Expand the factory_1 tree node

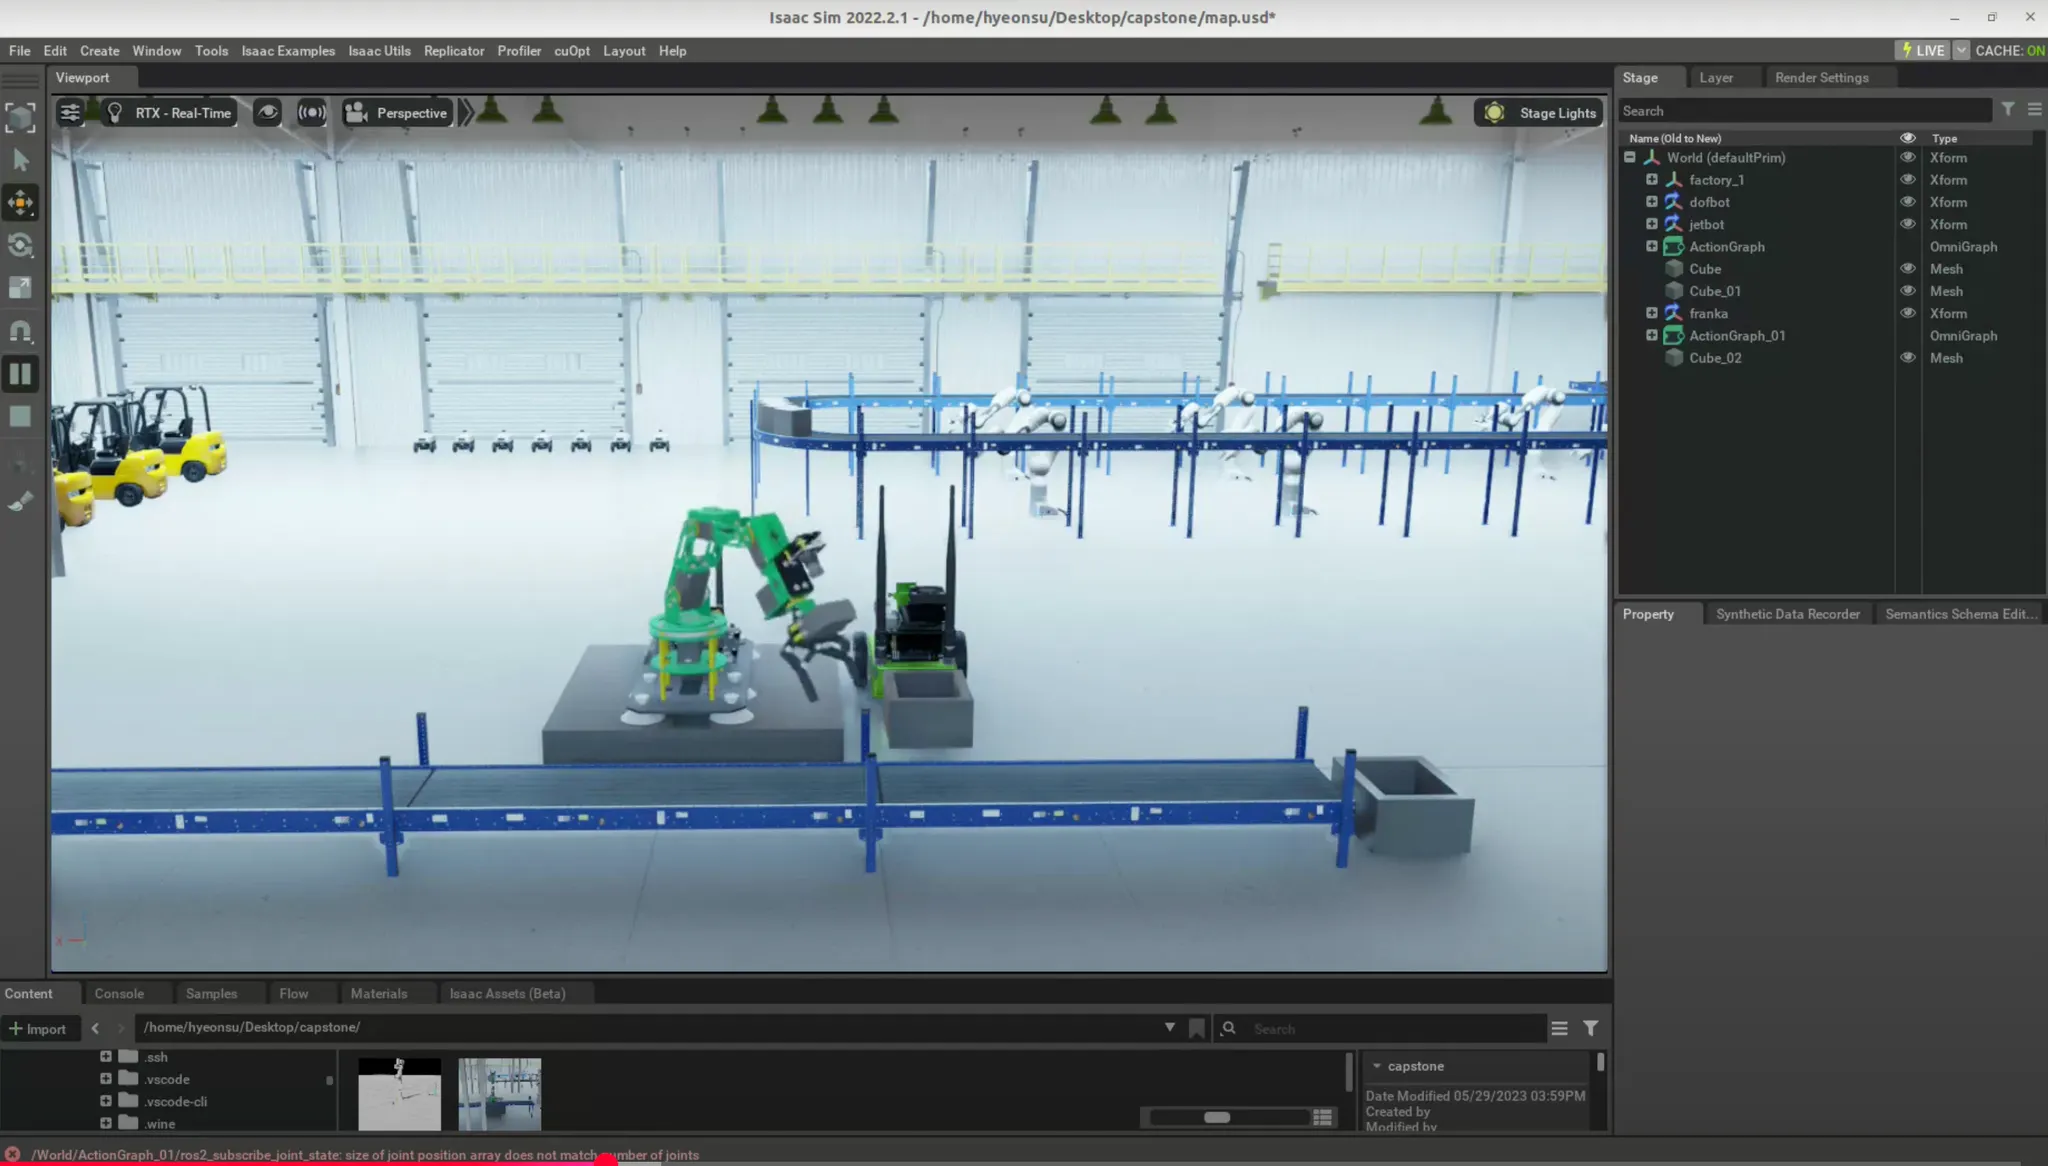click(1652, 180)
